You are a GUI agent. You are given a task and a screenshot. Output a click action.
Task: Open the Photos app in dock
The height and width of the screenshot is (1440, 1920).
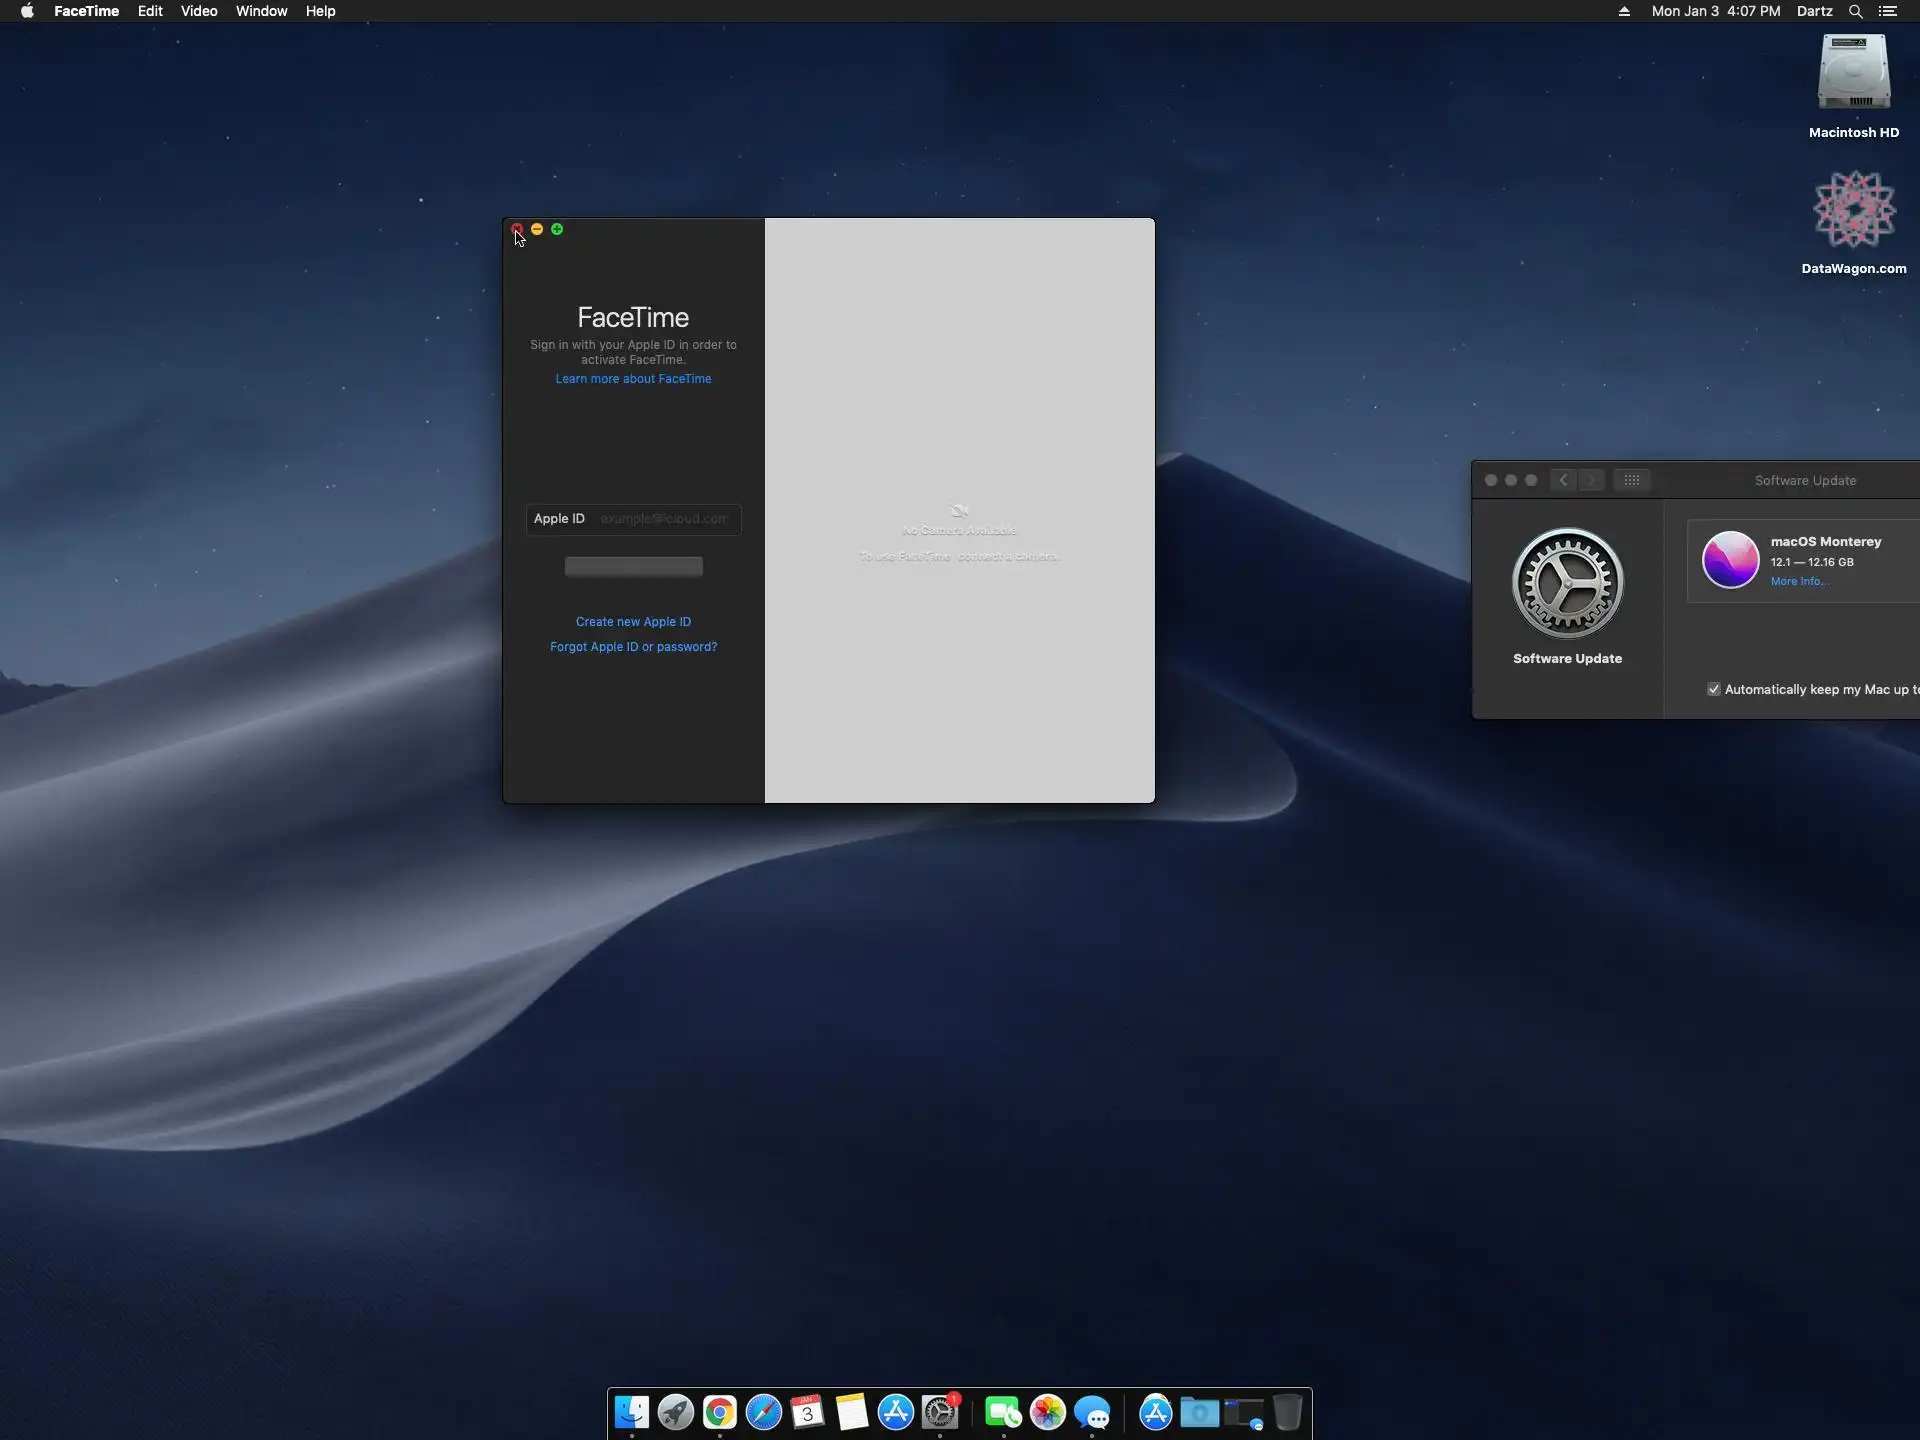click(1047, 1412)
